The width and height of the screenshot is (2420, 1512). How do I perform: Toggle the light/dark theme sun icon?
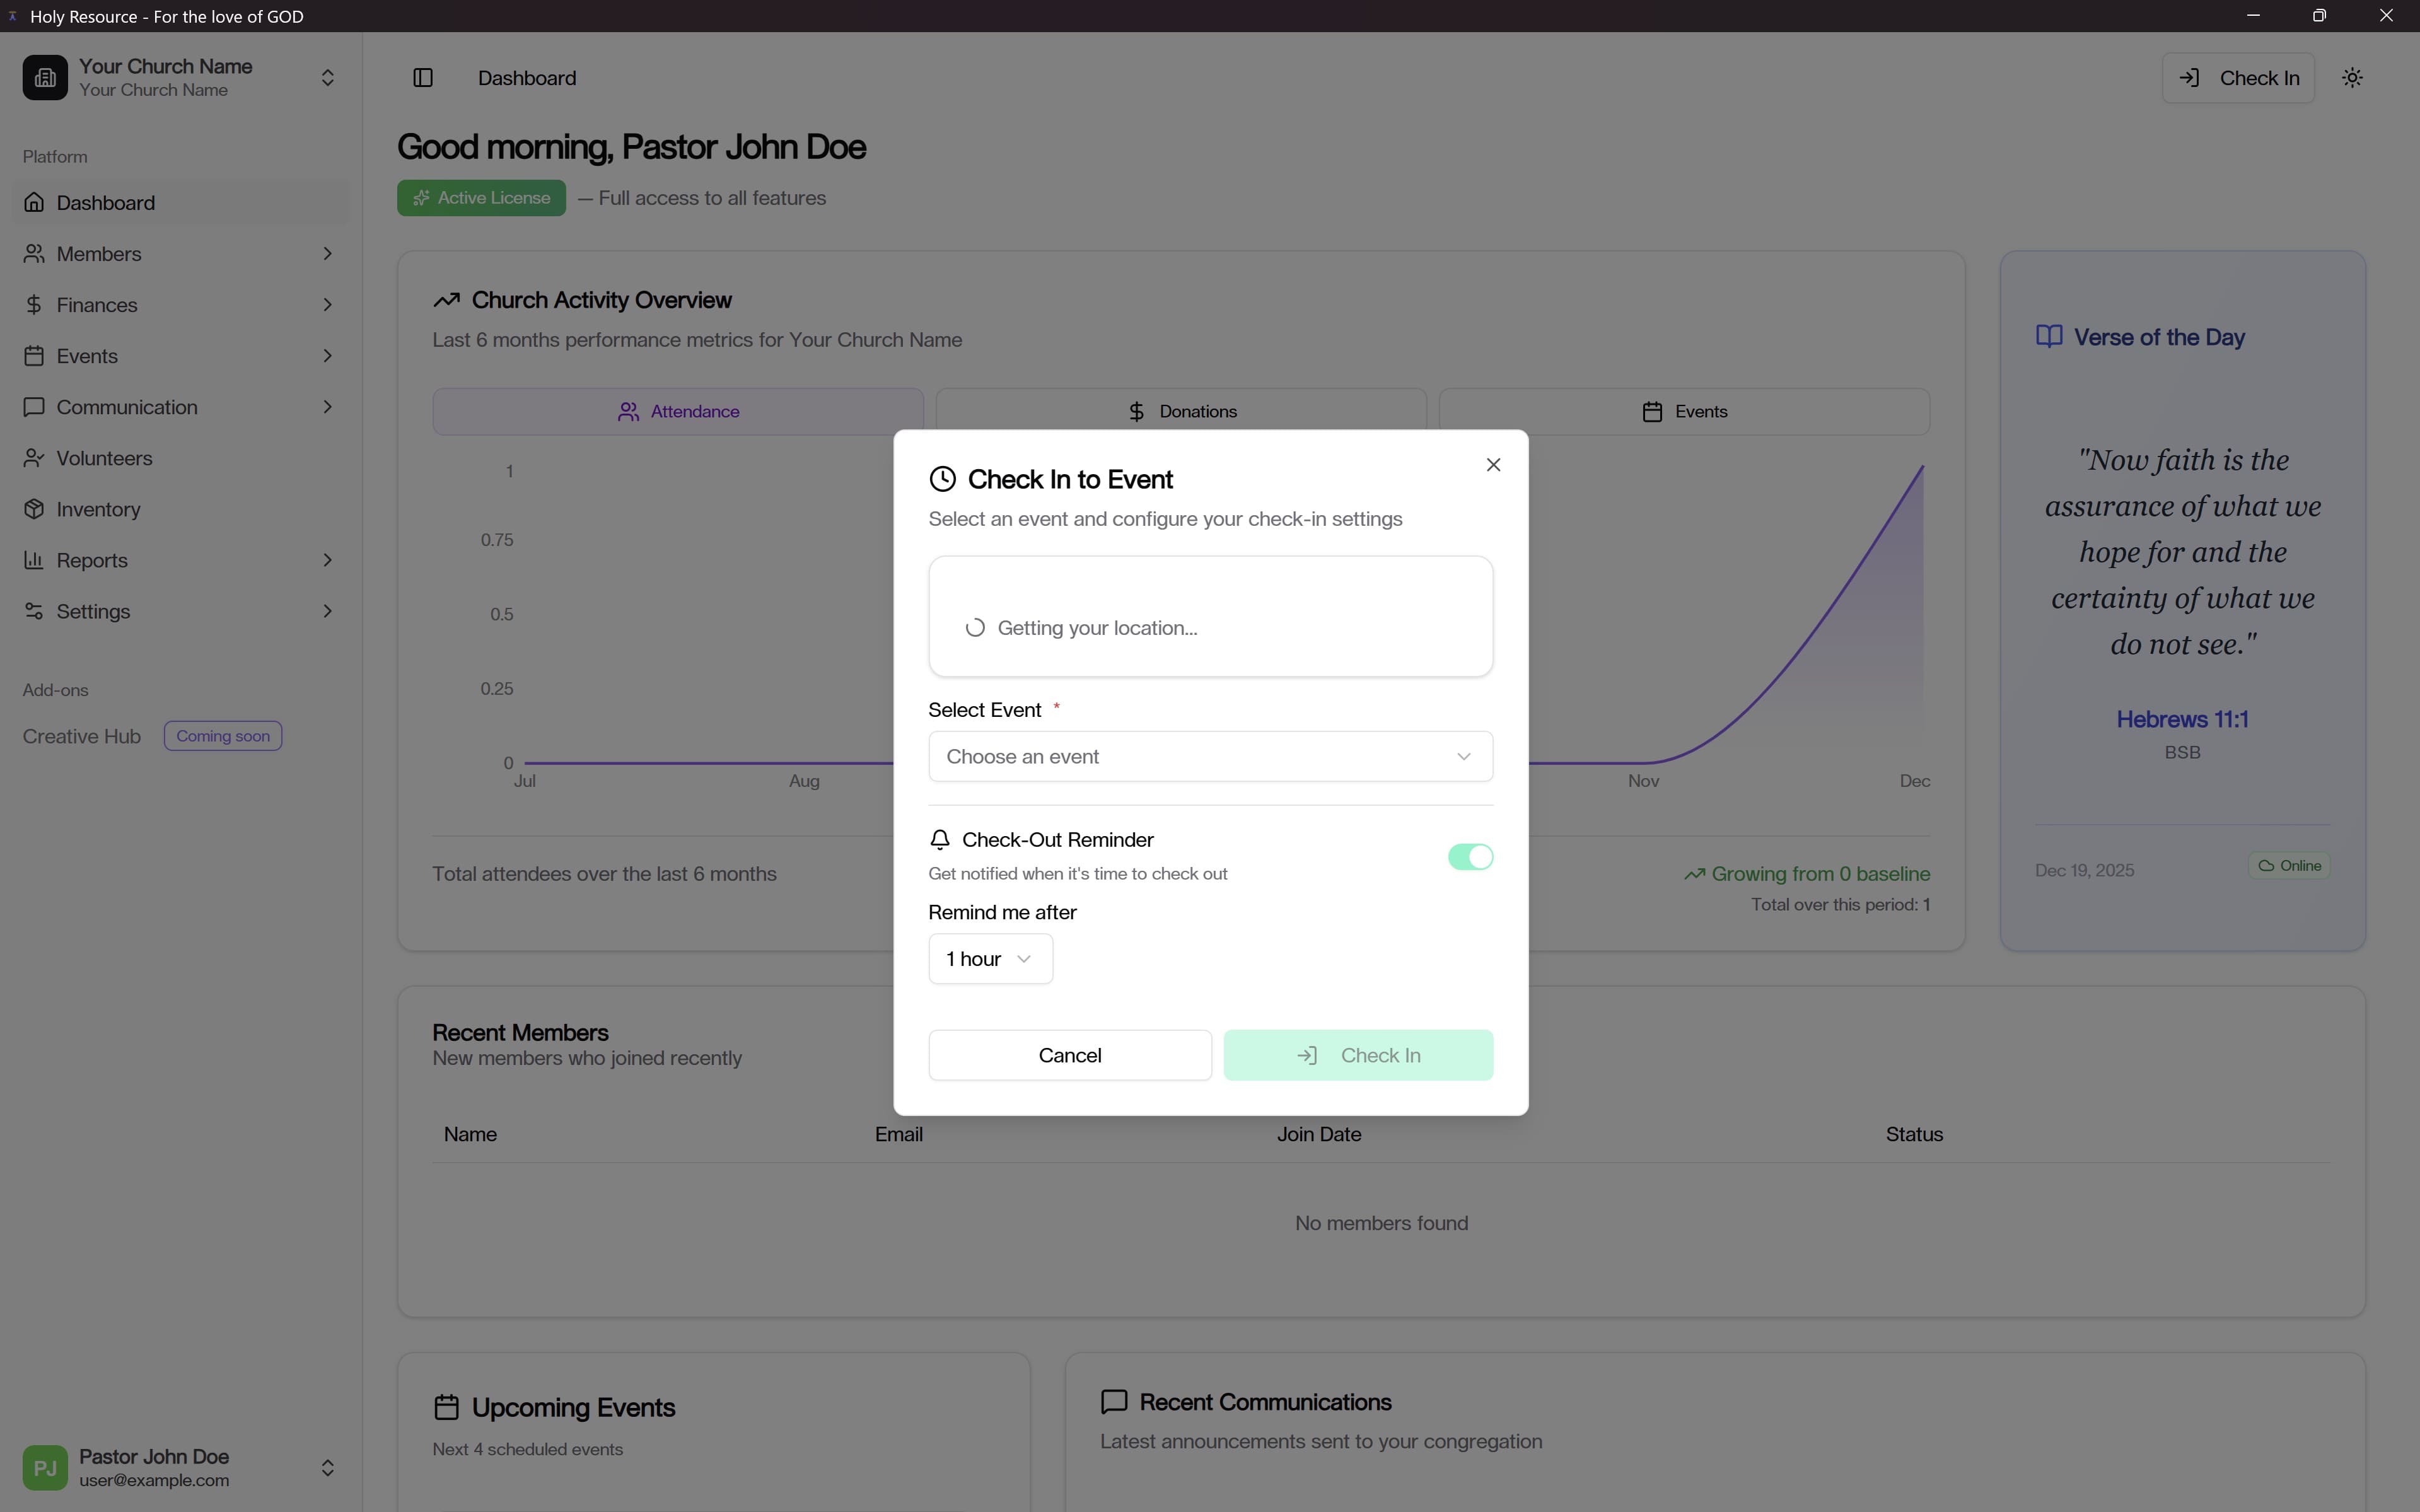point(2352,78)
